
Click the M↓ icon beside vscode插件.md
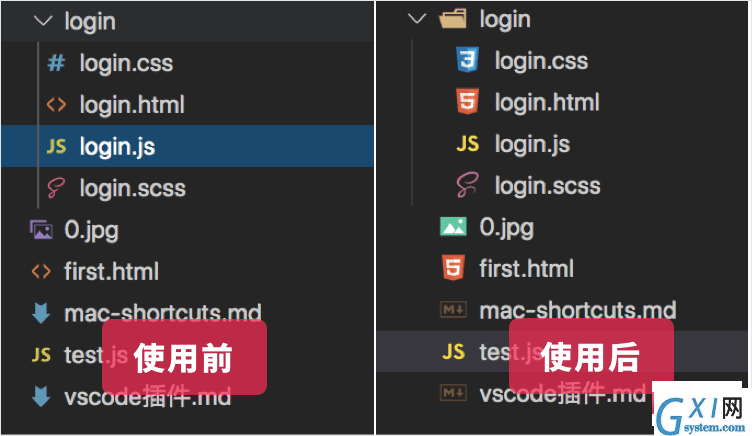[x=453, y=393]
